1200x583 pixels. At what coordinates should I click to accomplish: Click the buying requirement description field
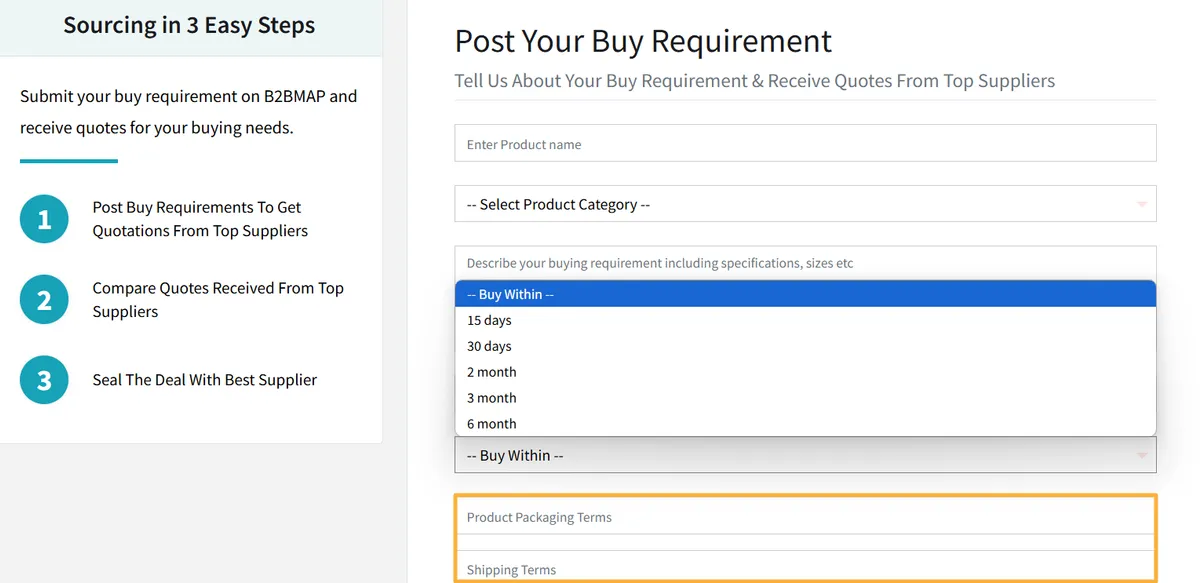click(x=805, y=263)
